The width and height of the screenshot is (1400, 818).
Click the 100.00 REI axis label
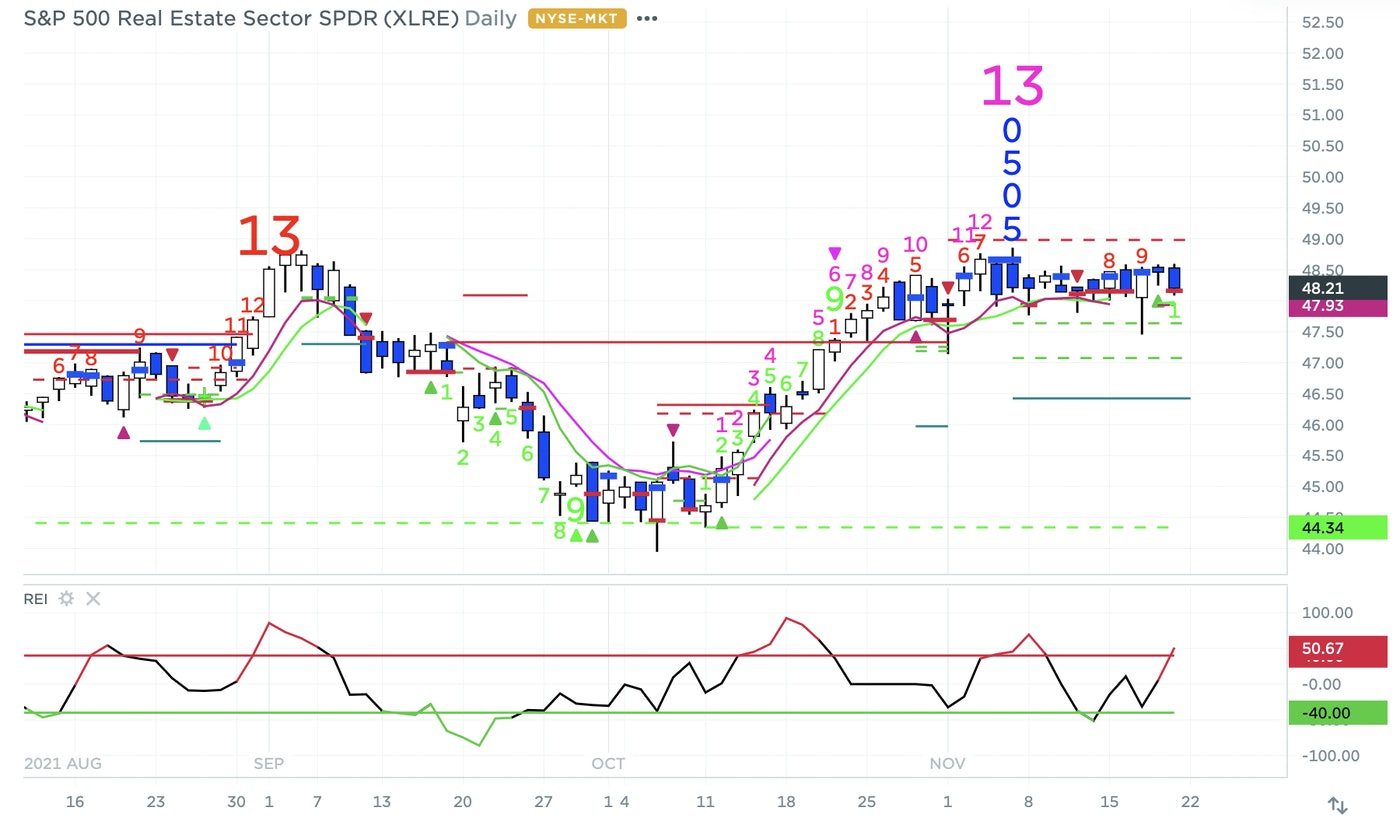click(1327, 613)
